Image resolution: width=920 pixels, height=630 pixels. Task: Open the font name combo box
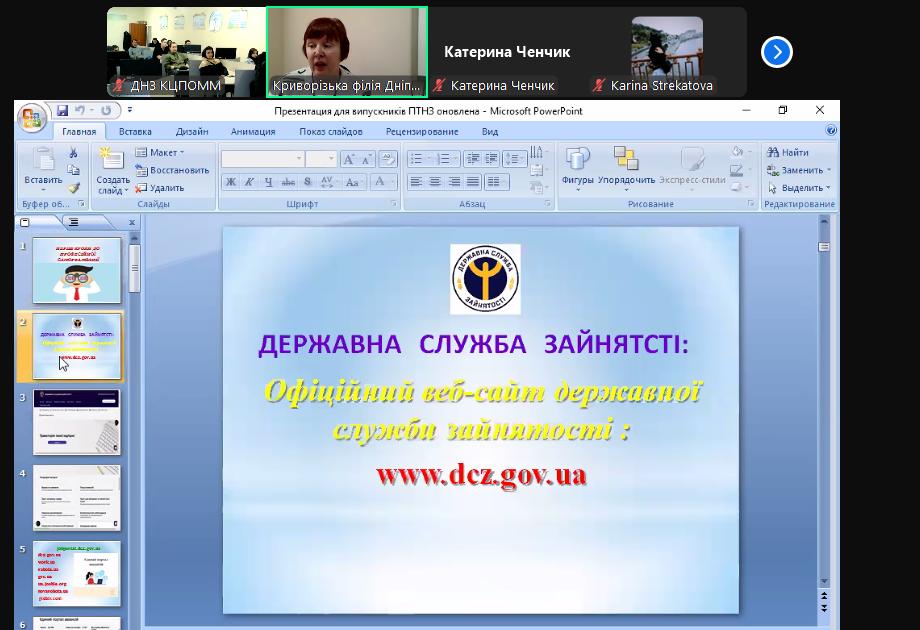click(x=262, y=159)
